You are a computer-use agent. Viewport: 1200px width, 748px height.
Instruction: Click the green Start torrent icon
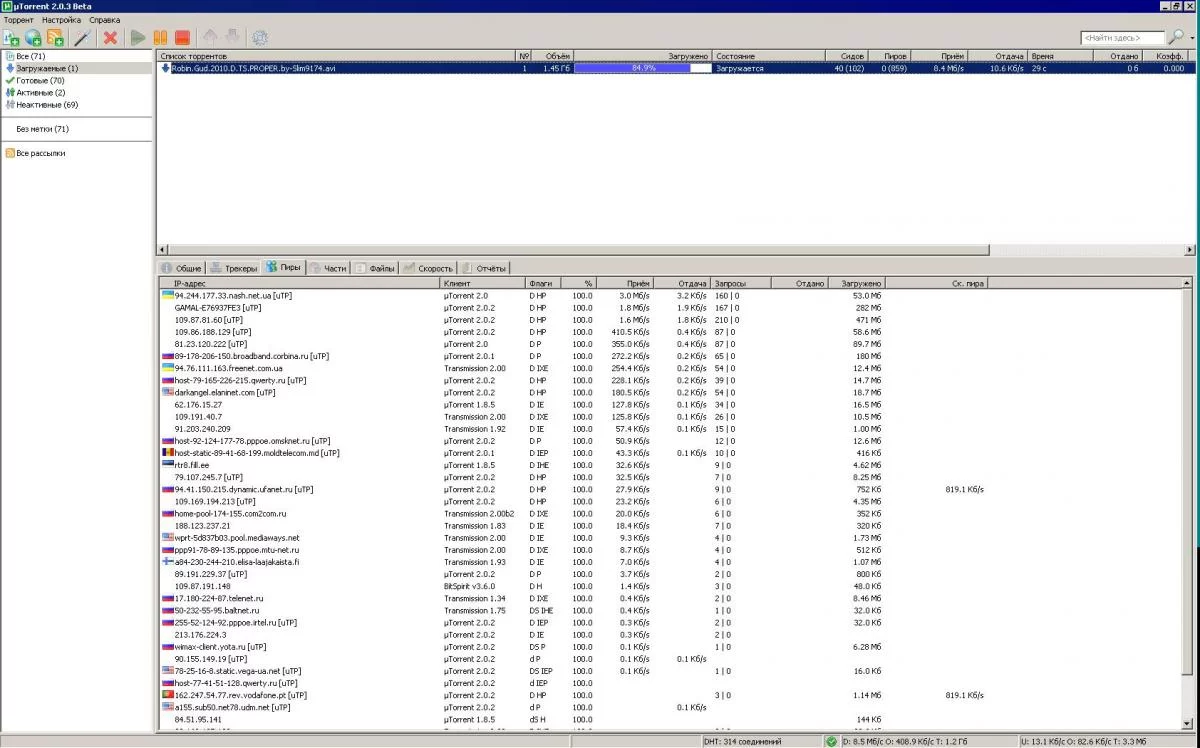click(x=138, y=38)
